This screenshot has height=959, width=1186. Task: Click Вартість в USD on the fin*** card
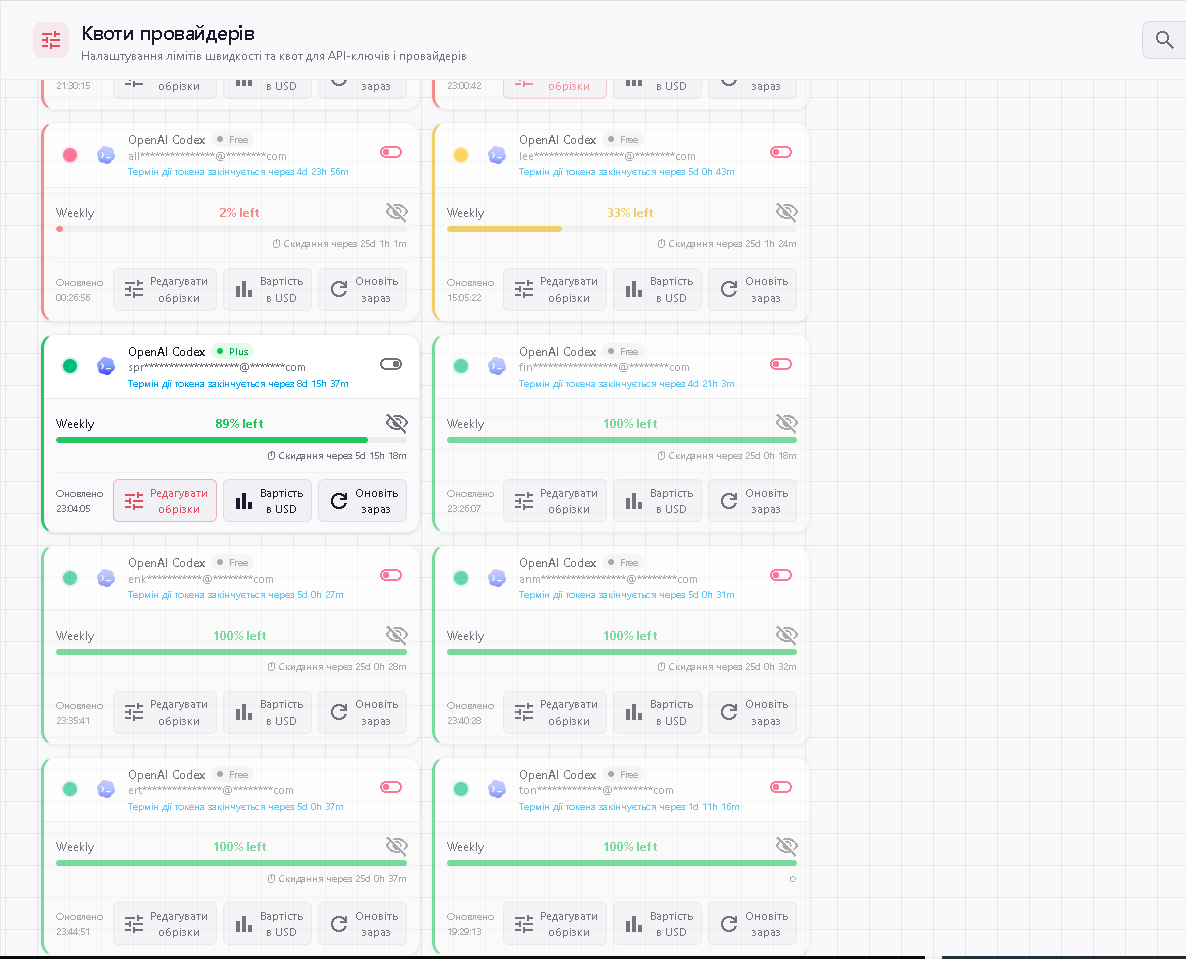[657, 501]
